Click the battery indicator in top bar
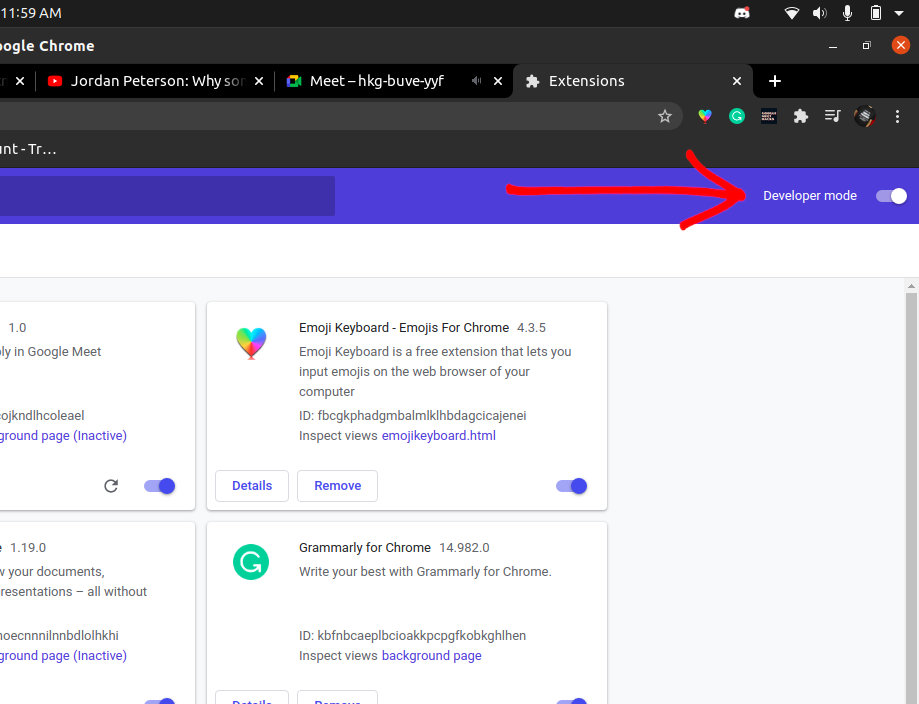 [x=876, y=13]
